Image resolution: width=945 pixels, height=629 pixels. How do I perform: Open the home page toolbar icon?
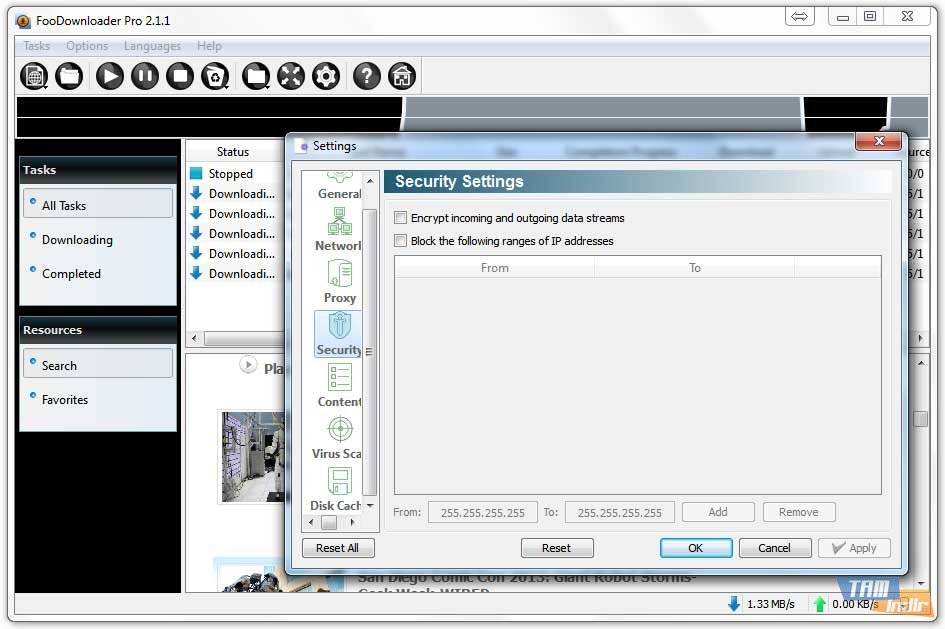(401, 76)
